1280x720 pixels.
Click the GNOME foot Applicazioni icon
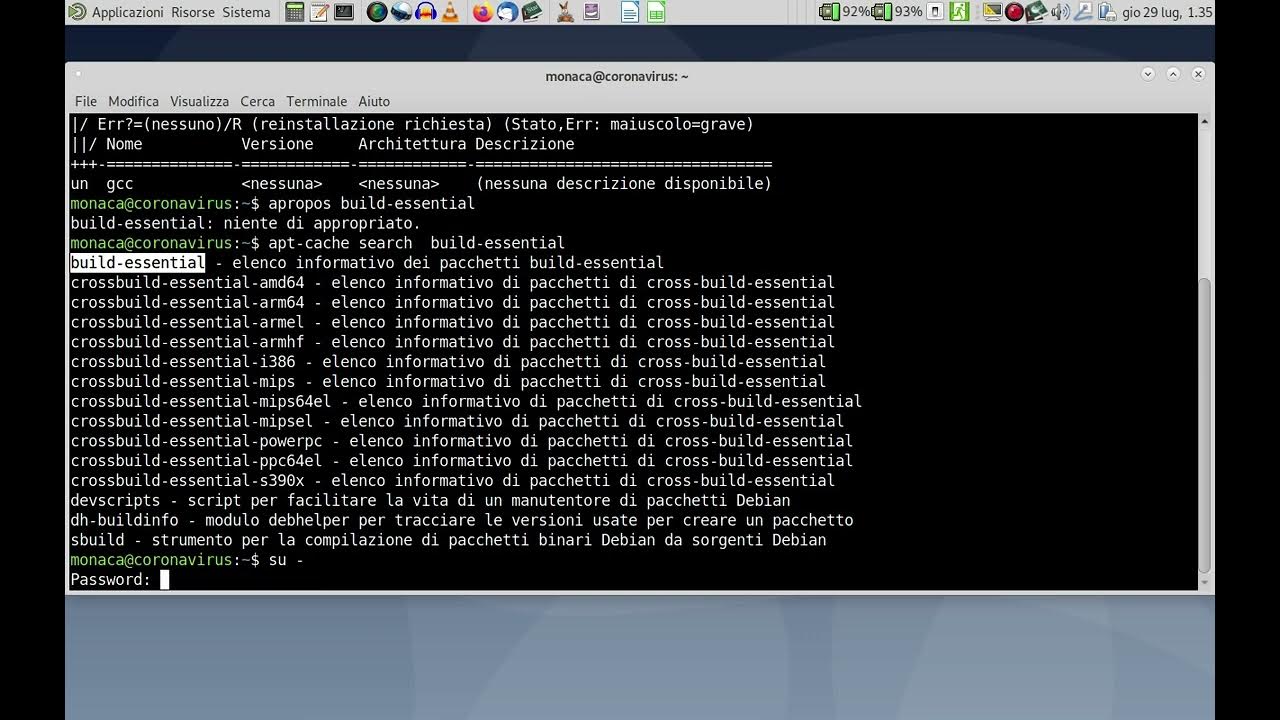pos(78,12)
